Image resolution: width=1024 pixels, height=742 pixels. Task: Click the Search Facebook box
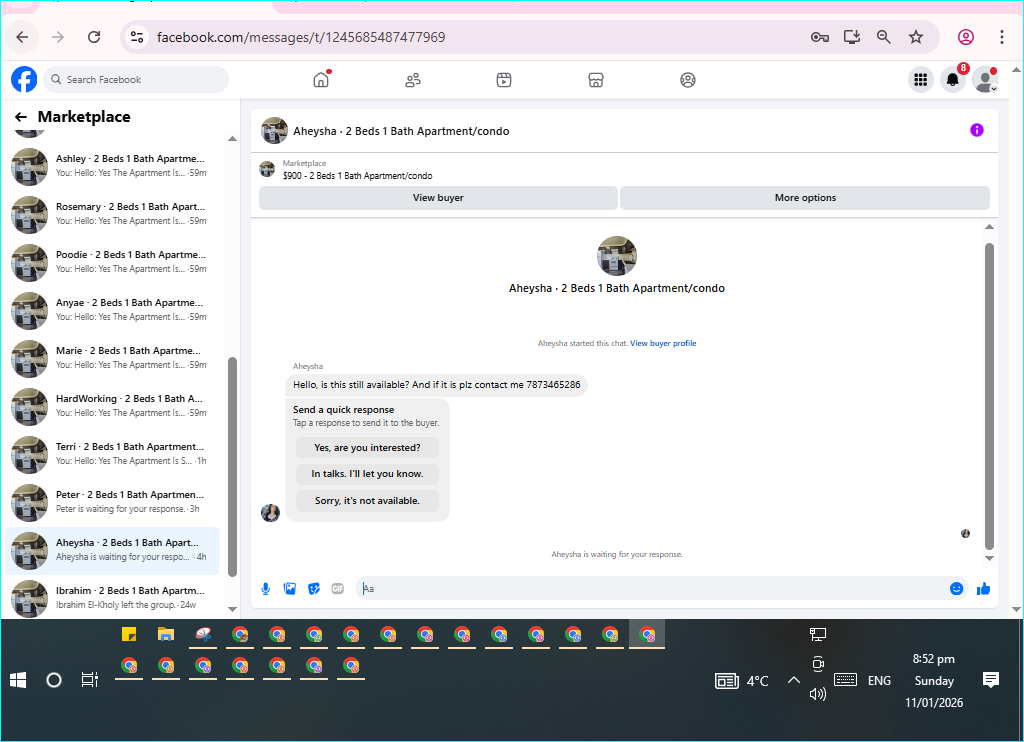[x=136, y=80]
